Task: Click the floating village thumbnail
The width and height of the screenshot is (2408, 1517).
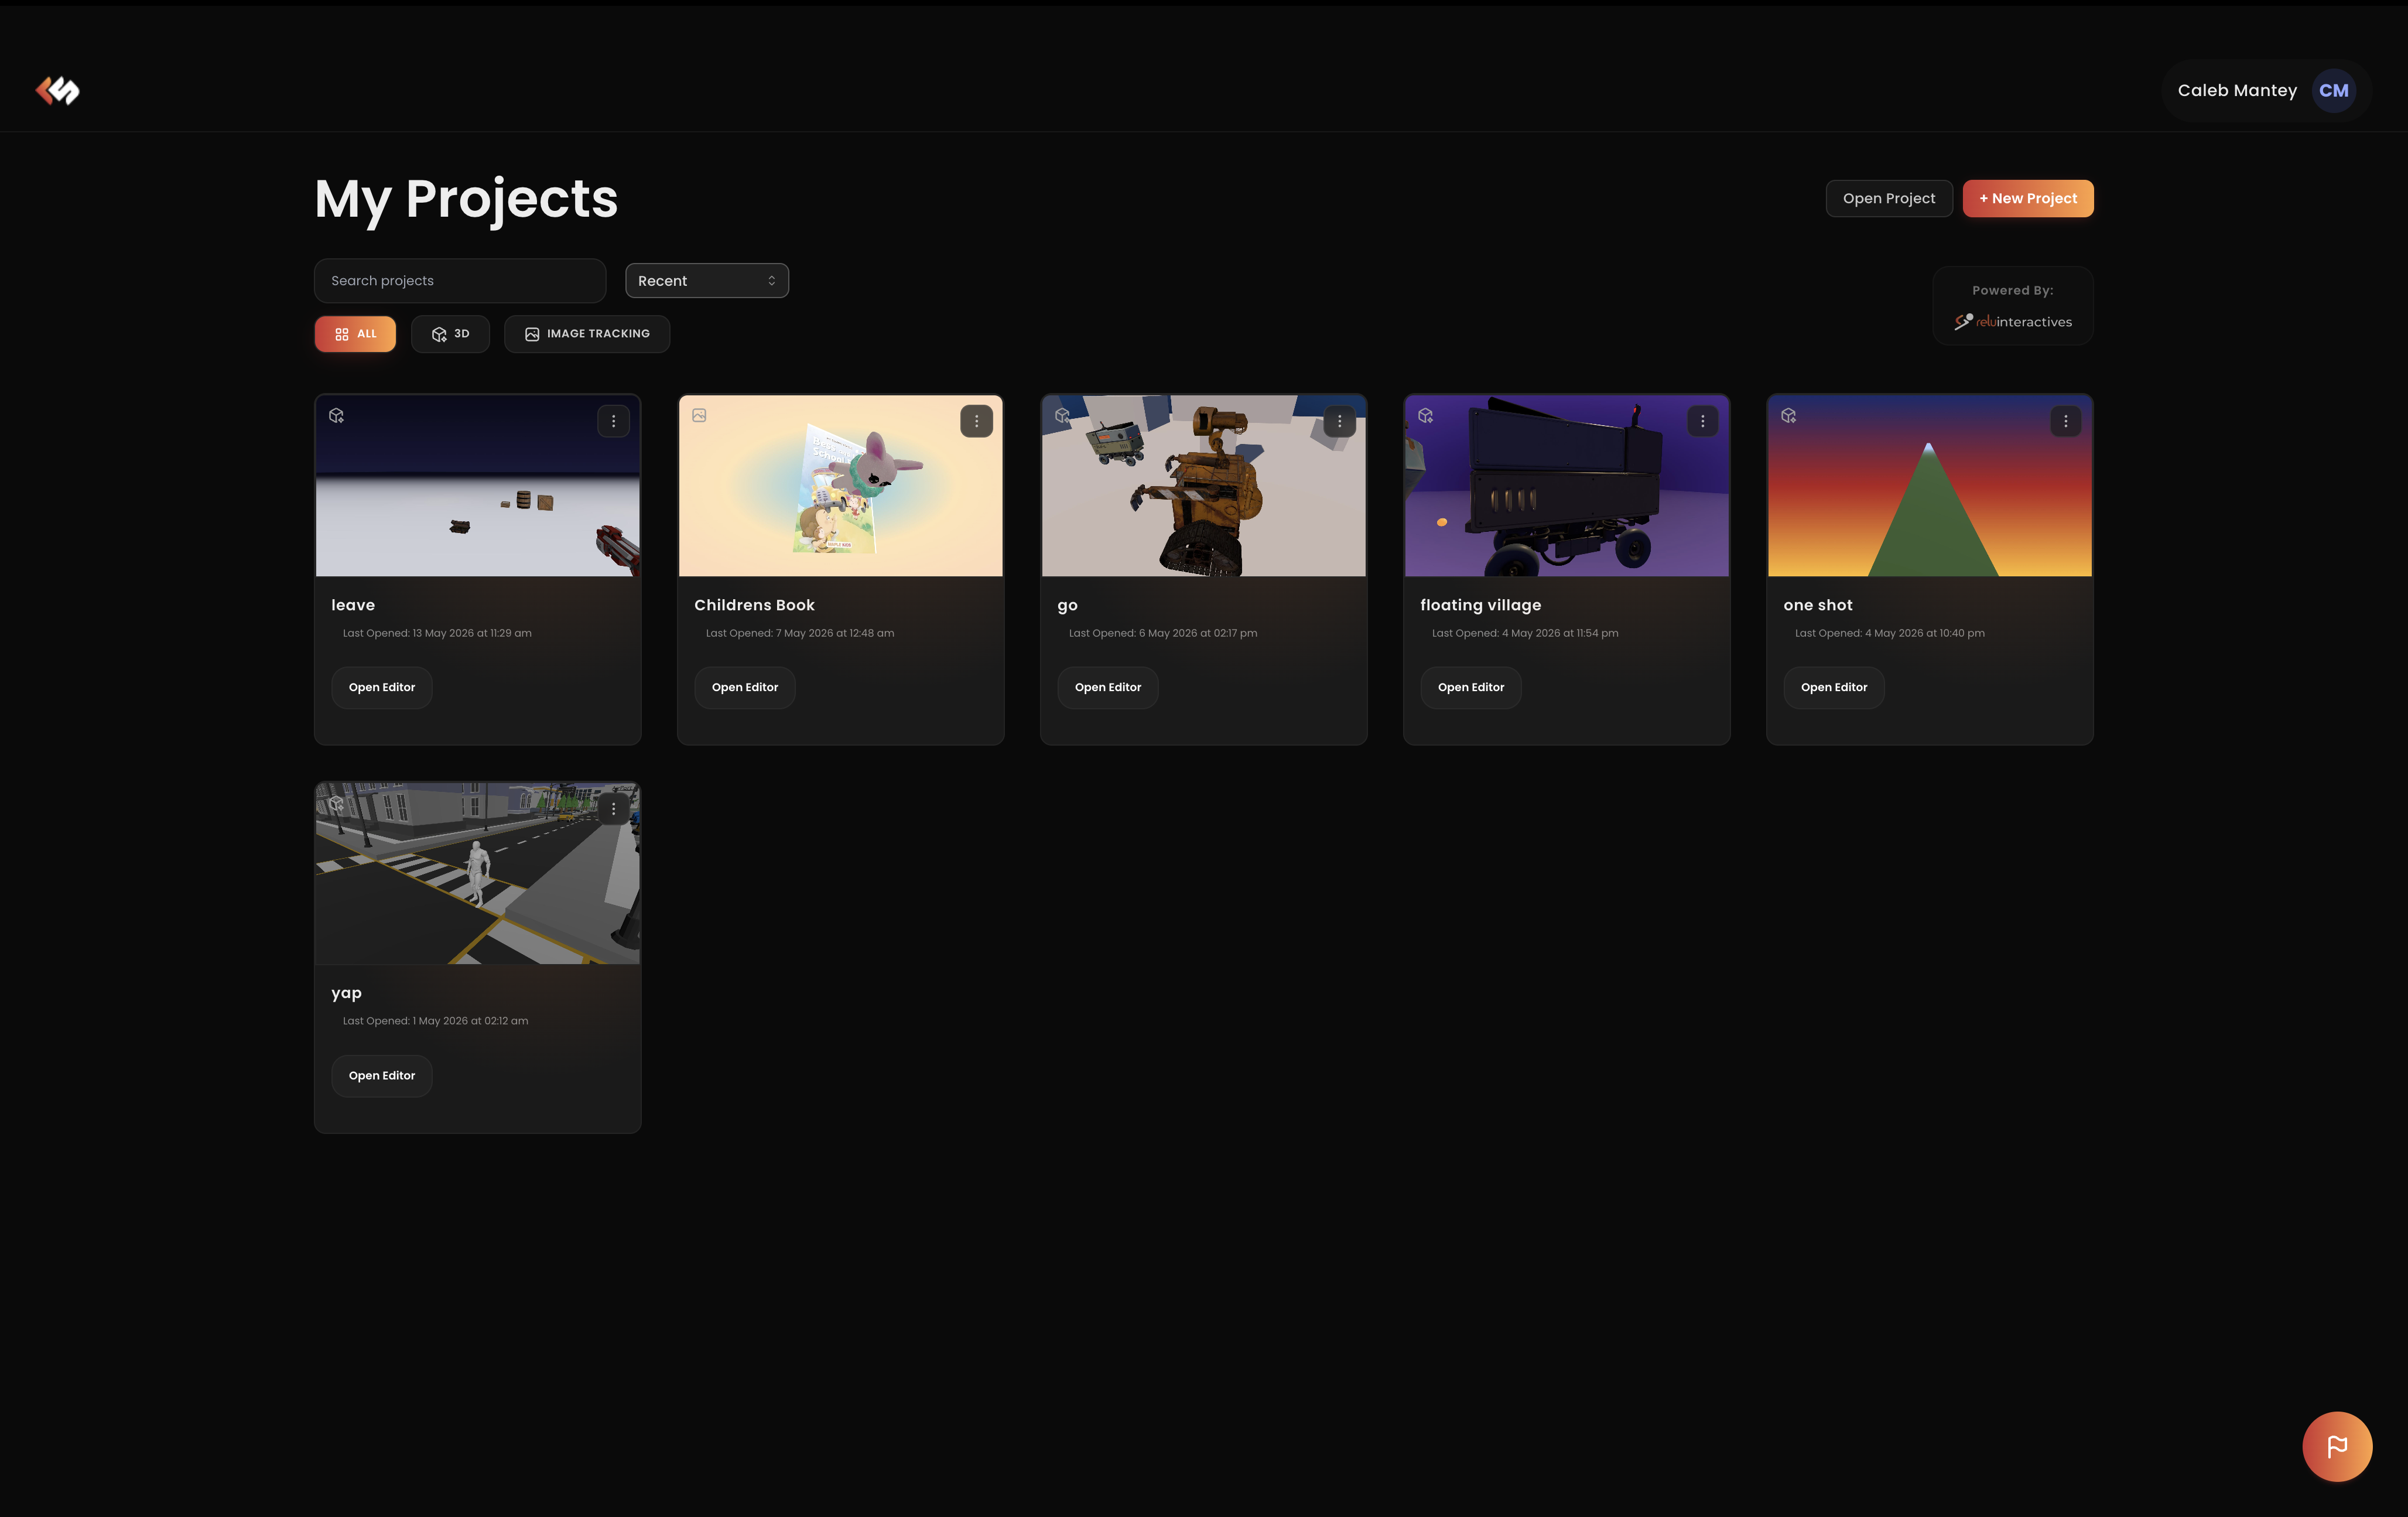Action: click(1566, 486)
